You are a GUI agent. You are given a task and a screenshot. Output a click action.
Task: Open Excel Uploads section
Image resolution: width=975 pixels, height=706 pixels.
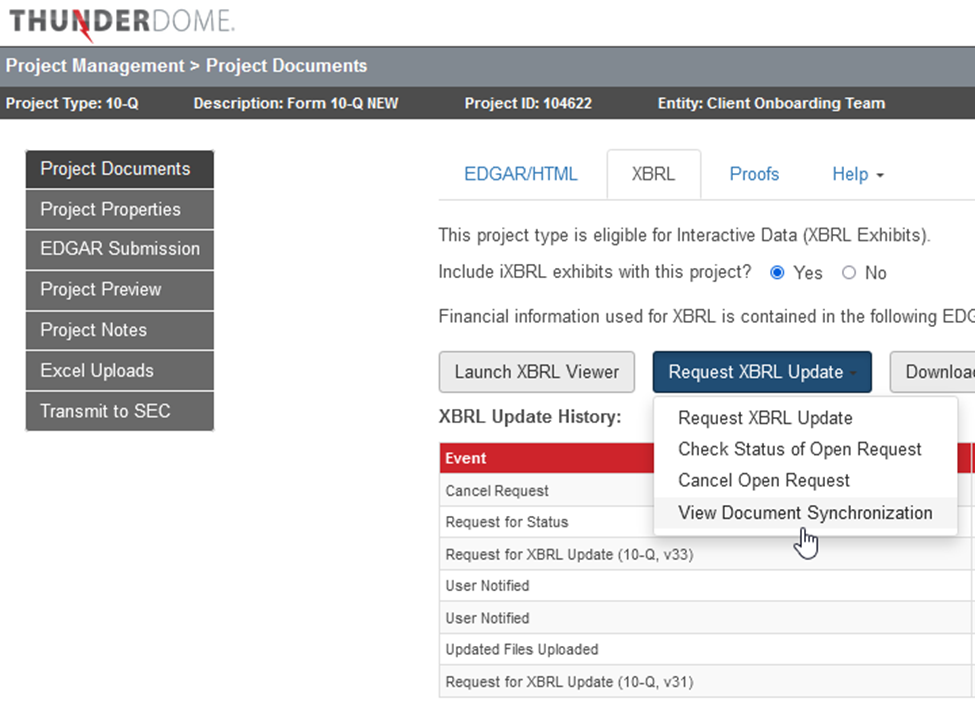click(119, 371)
